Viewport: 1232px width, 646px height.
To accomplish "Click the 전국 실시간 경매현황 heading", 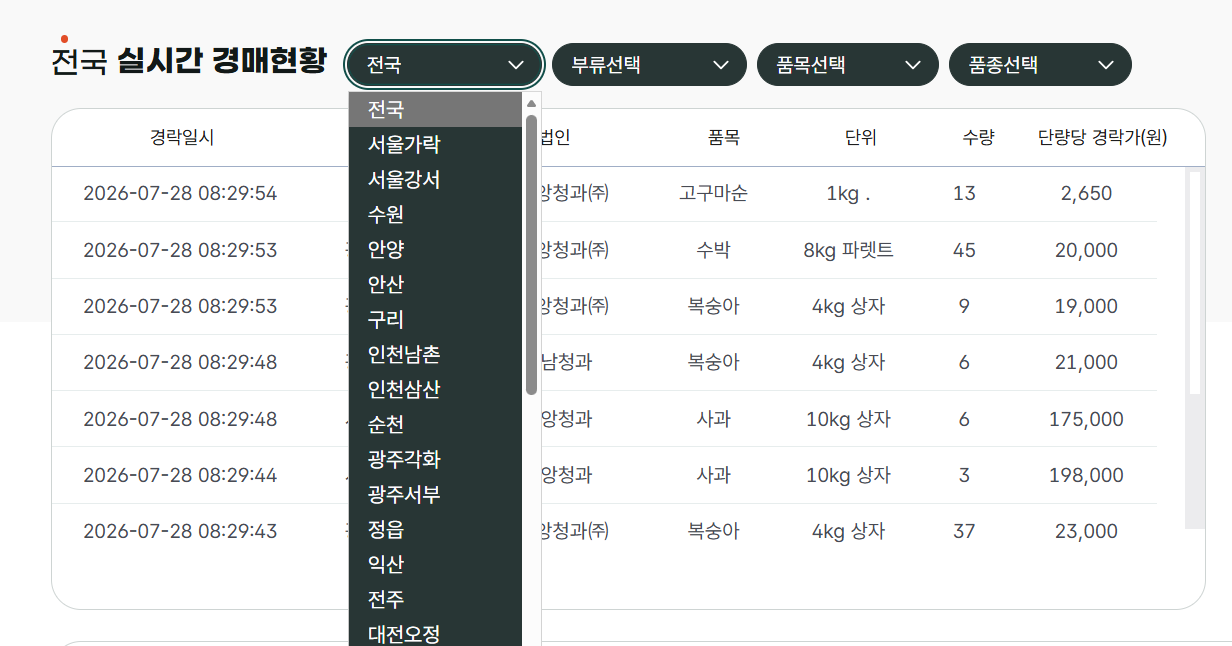I will point(189,62).
